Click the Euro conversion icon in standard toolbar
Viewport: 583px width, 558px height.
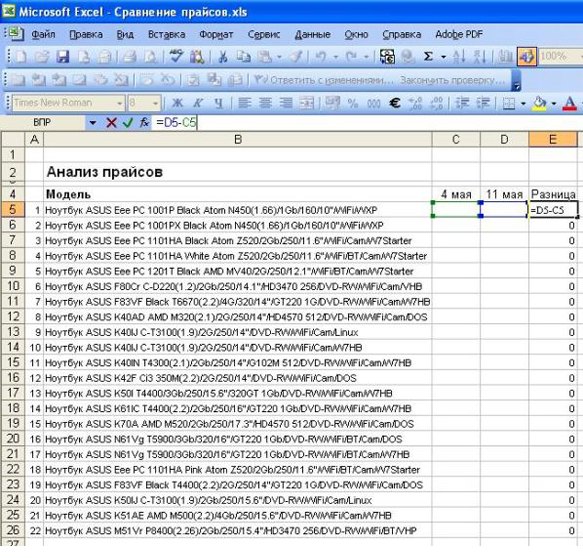pos(387,57)
